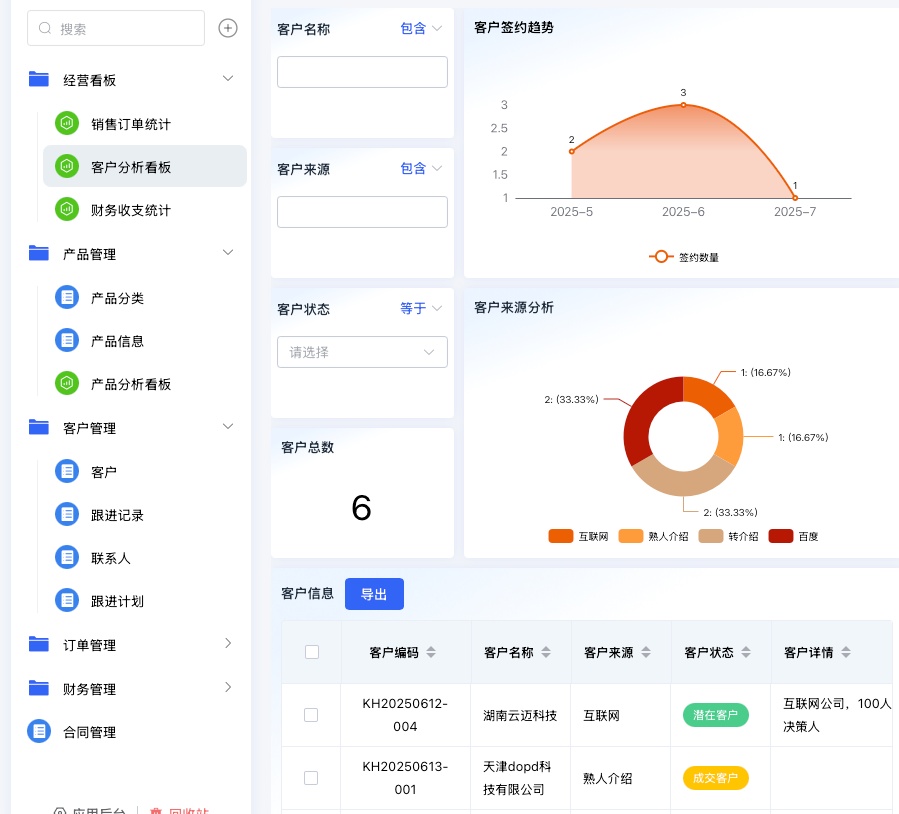Change 客户名称 filter operator 包含
This screenshot has width=899, height=814.
(x=420, y=29)
